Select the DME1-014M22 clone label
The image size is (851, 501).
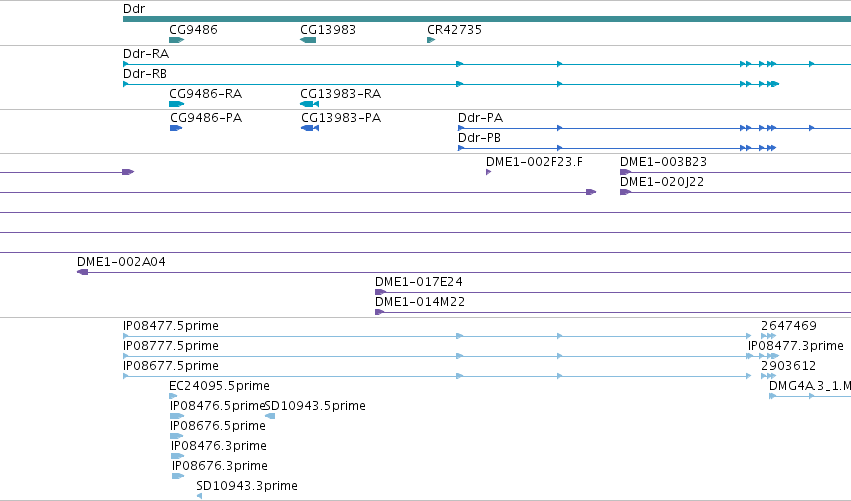point(420,302)
